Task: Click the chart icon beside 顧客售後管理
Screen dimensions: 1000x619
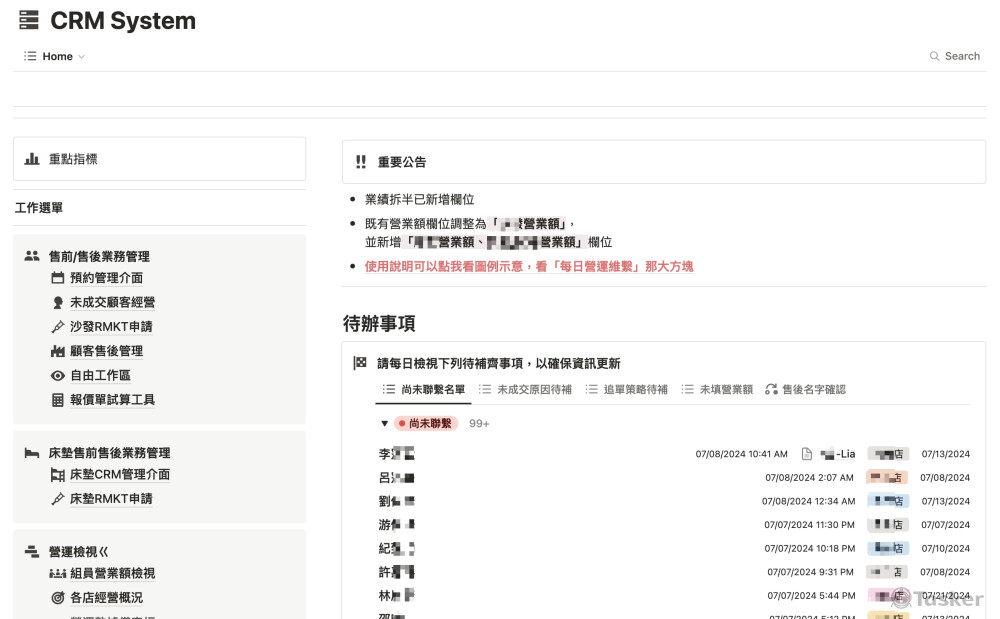Action: pyautogui.click(x=58, y=350)
